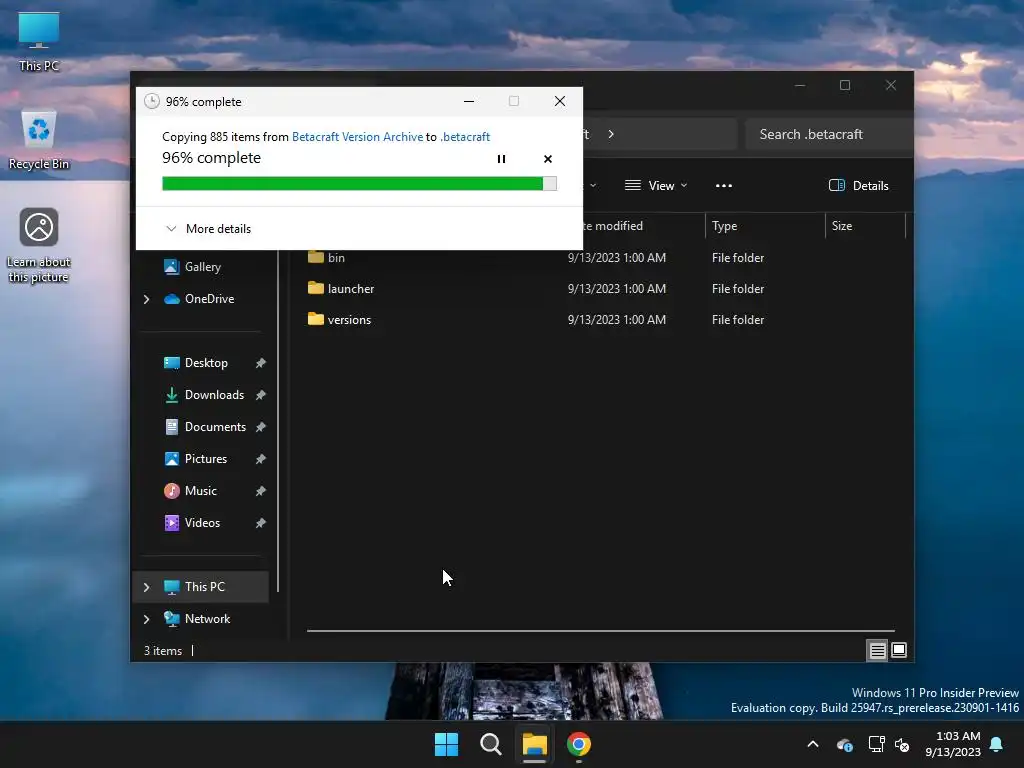The width and height of the screenshot is (1024, 768).
Task: Expand the This PC tree node
Action: click(146, 587)
